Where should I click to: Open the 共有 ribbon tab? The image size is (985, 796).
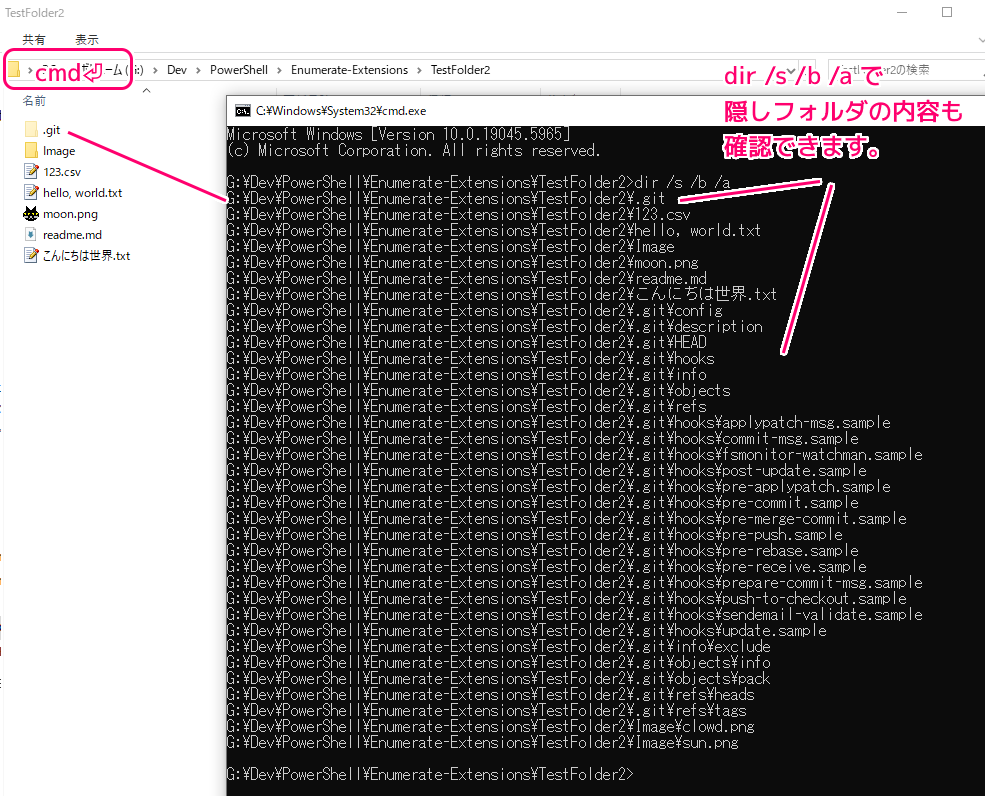34,40
